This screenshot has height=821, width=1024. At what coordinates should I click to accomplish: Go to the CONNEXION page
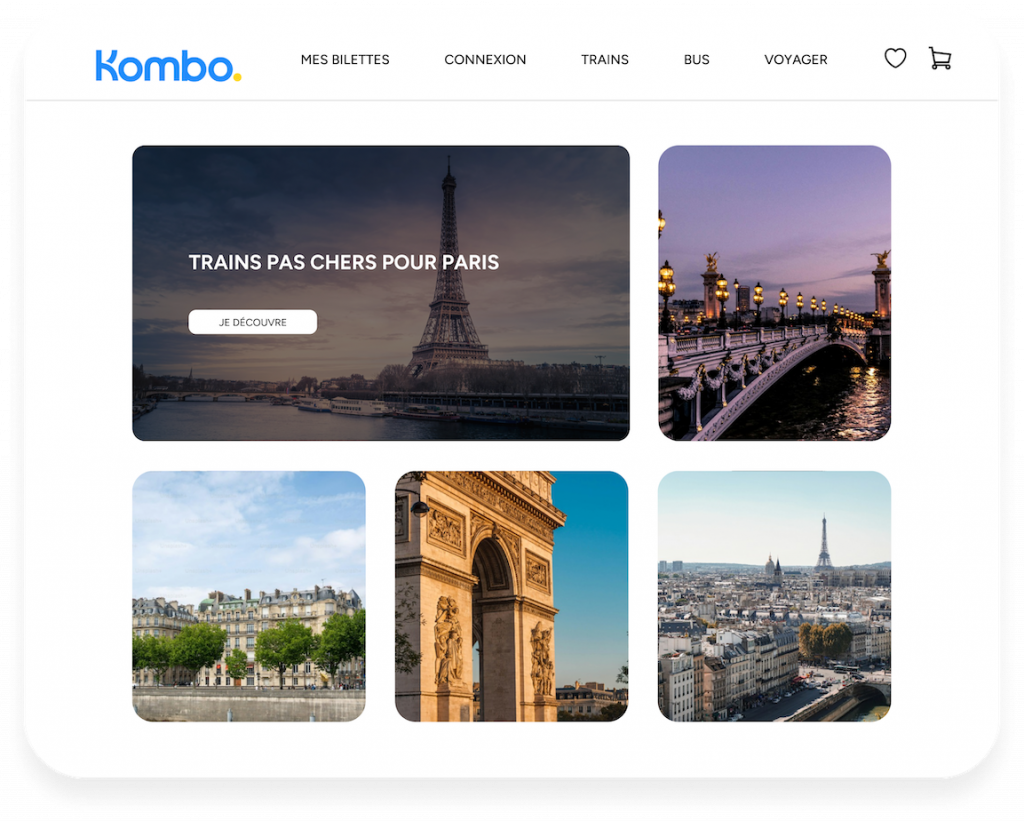pyautogui.click(x=485, y=59)
